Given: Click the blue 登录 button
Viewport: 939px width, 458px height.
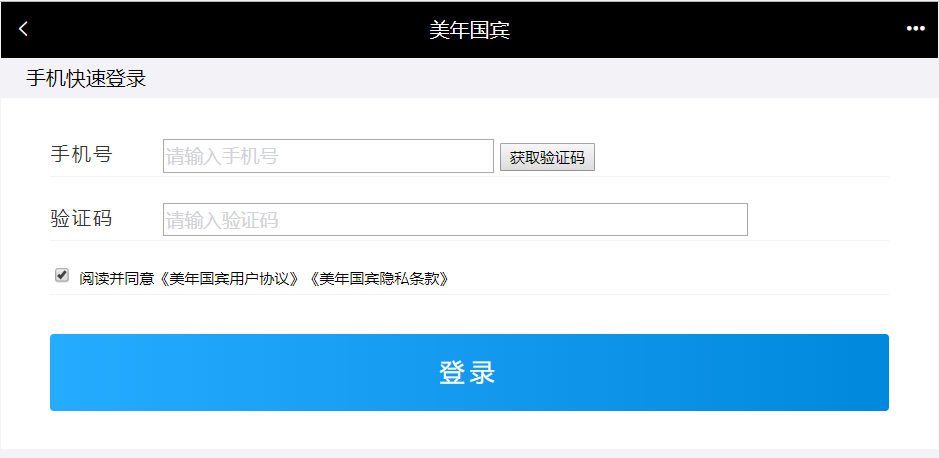Looking at the screenshot, I should 469,372.
